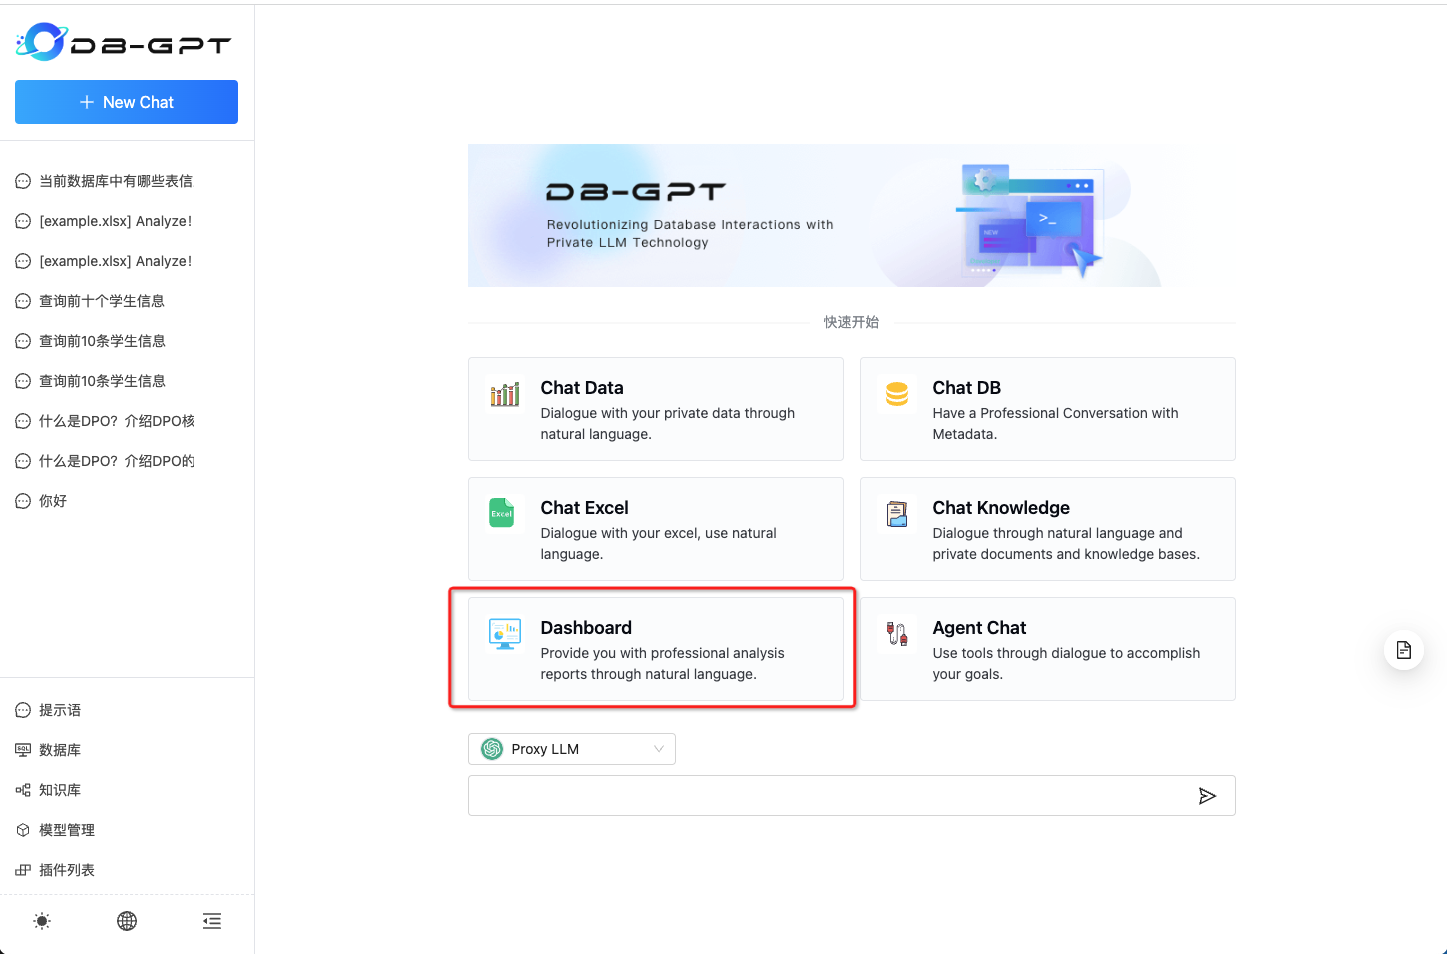Click the Chat Data bar chart icon
This screenshot has height=954, width=1447.
tap(505, 394)
